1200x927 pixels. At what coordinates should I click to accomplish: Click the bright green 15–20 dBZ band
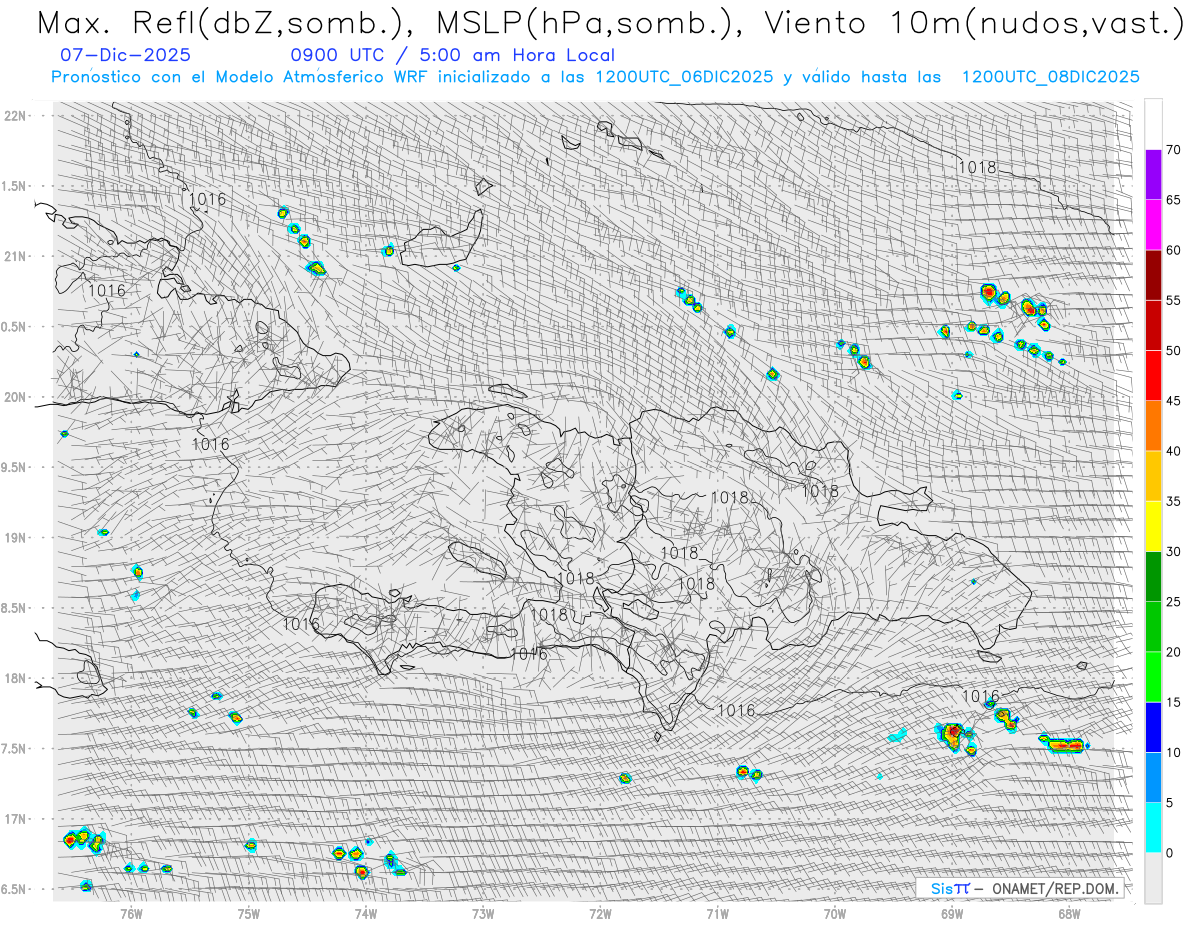pos(1153,677)
